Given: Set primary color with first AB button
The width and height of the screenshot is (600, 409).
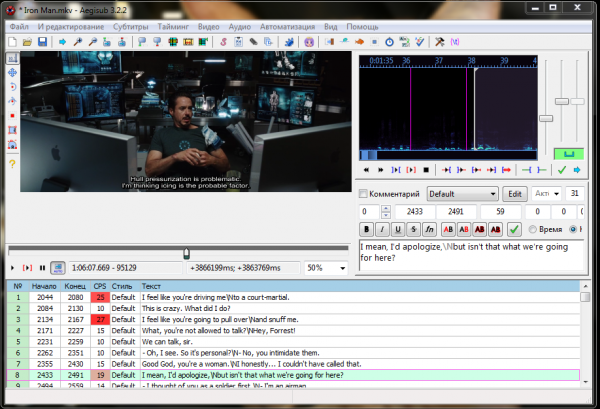Looking at the screenshot, I should (448, 229).
